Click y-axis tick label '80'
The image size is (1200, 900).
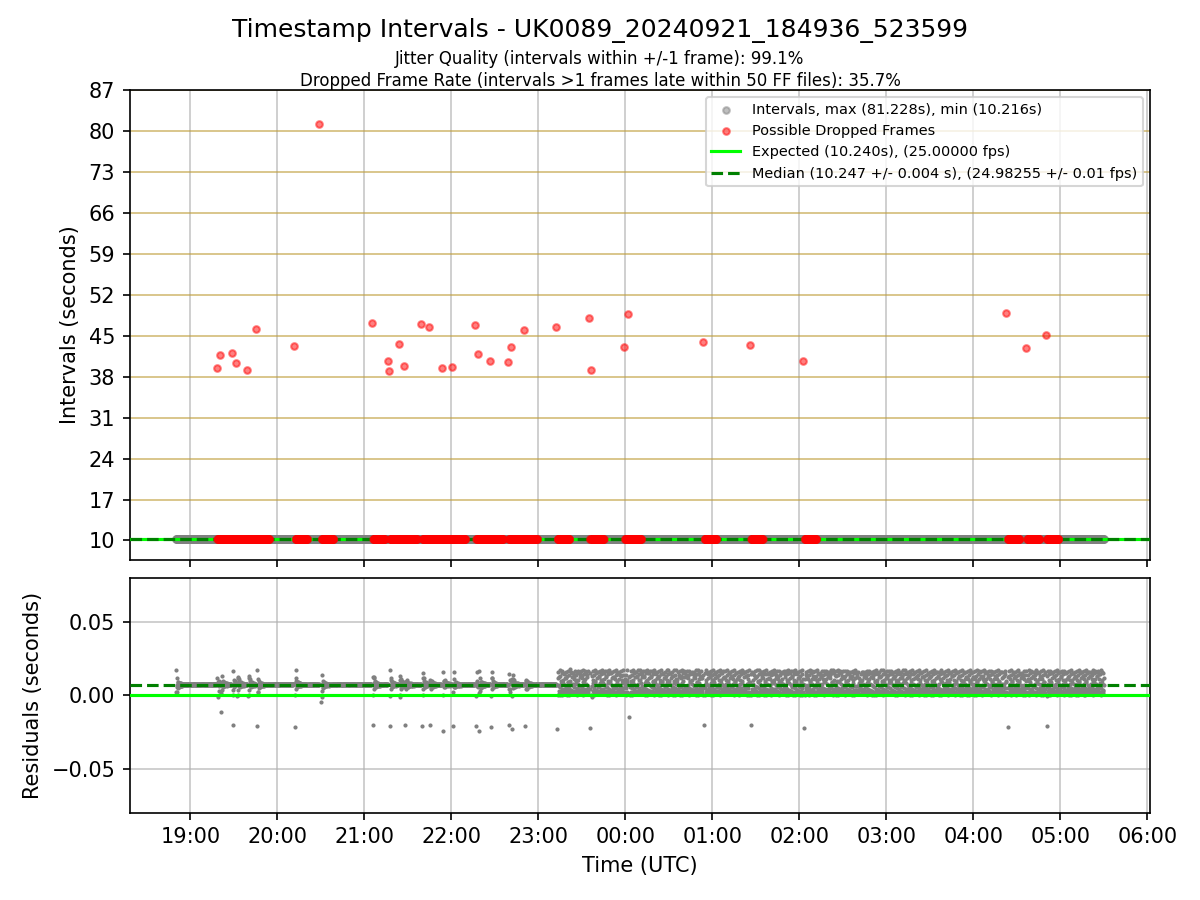[103, 131]
